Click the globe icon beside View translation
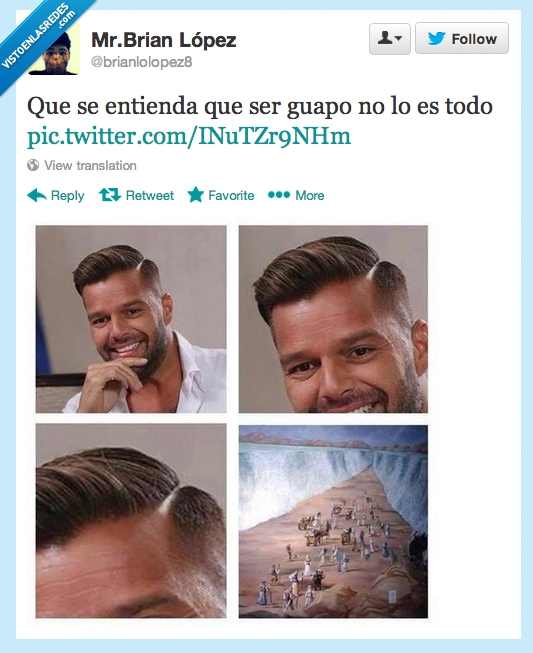This screenshot has height=653, width=533. coord(33,165)
